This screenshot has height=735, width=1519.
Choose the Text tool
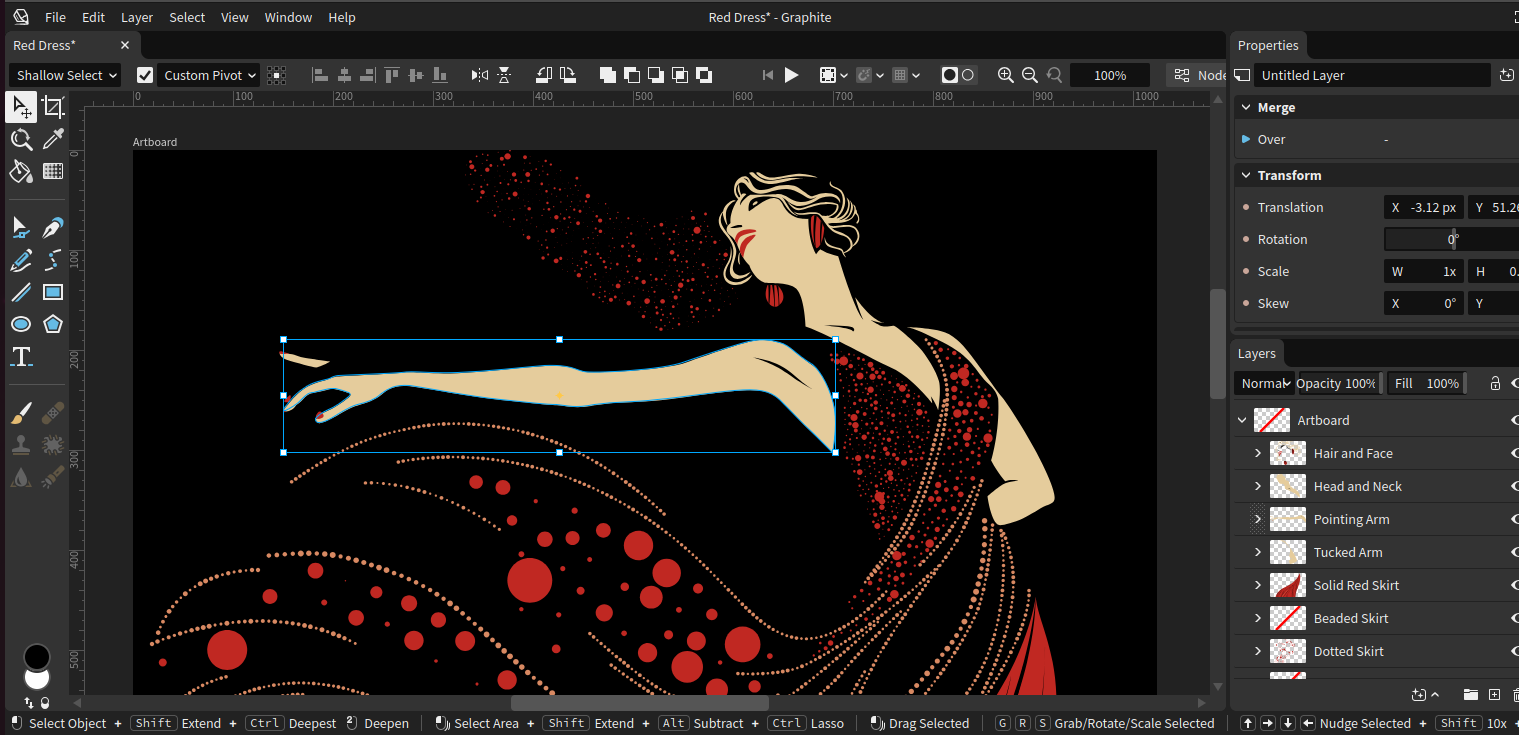[x=21, y=357]
